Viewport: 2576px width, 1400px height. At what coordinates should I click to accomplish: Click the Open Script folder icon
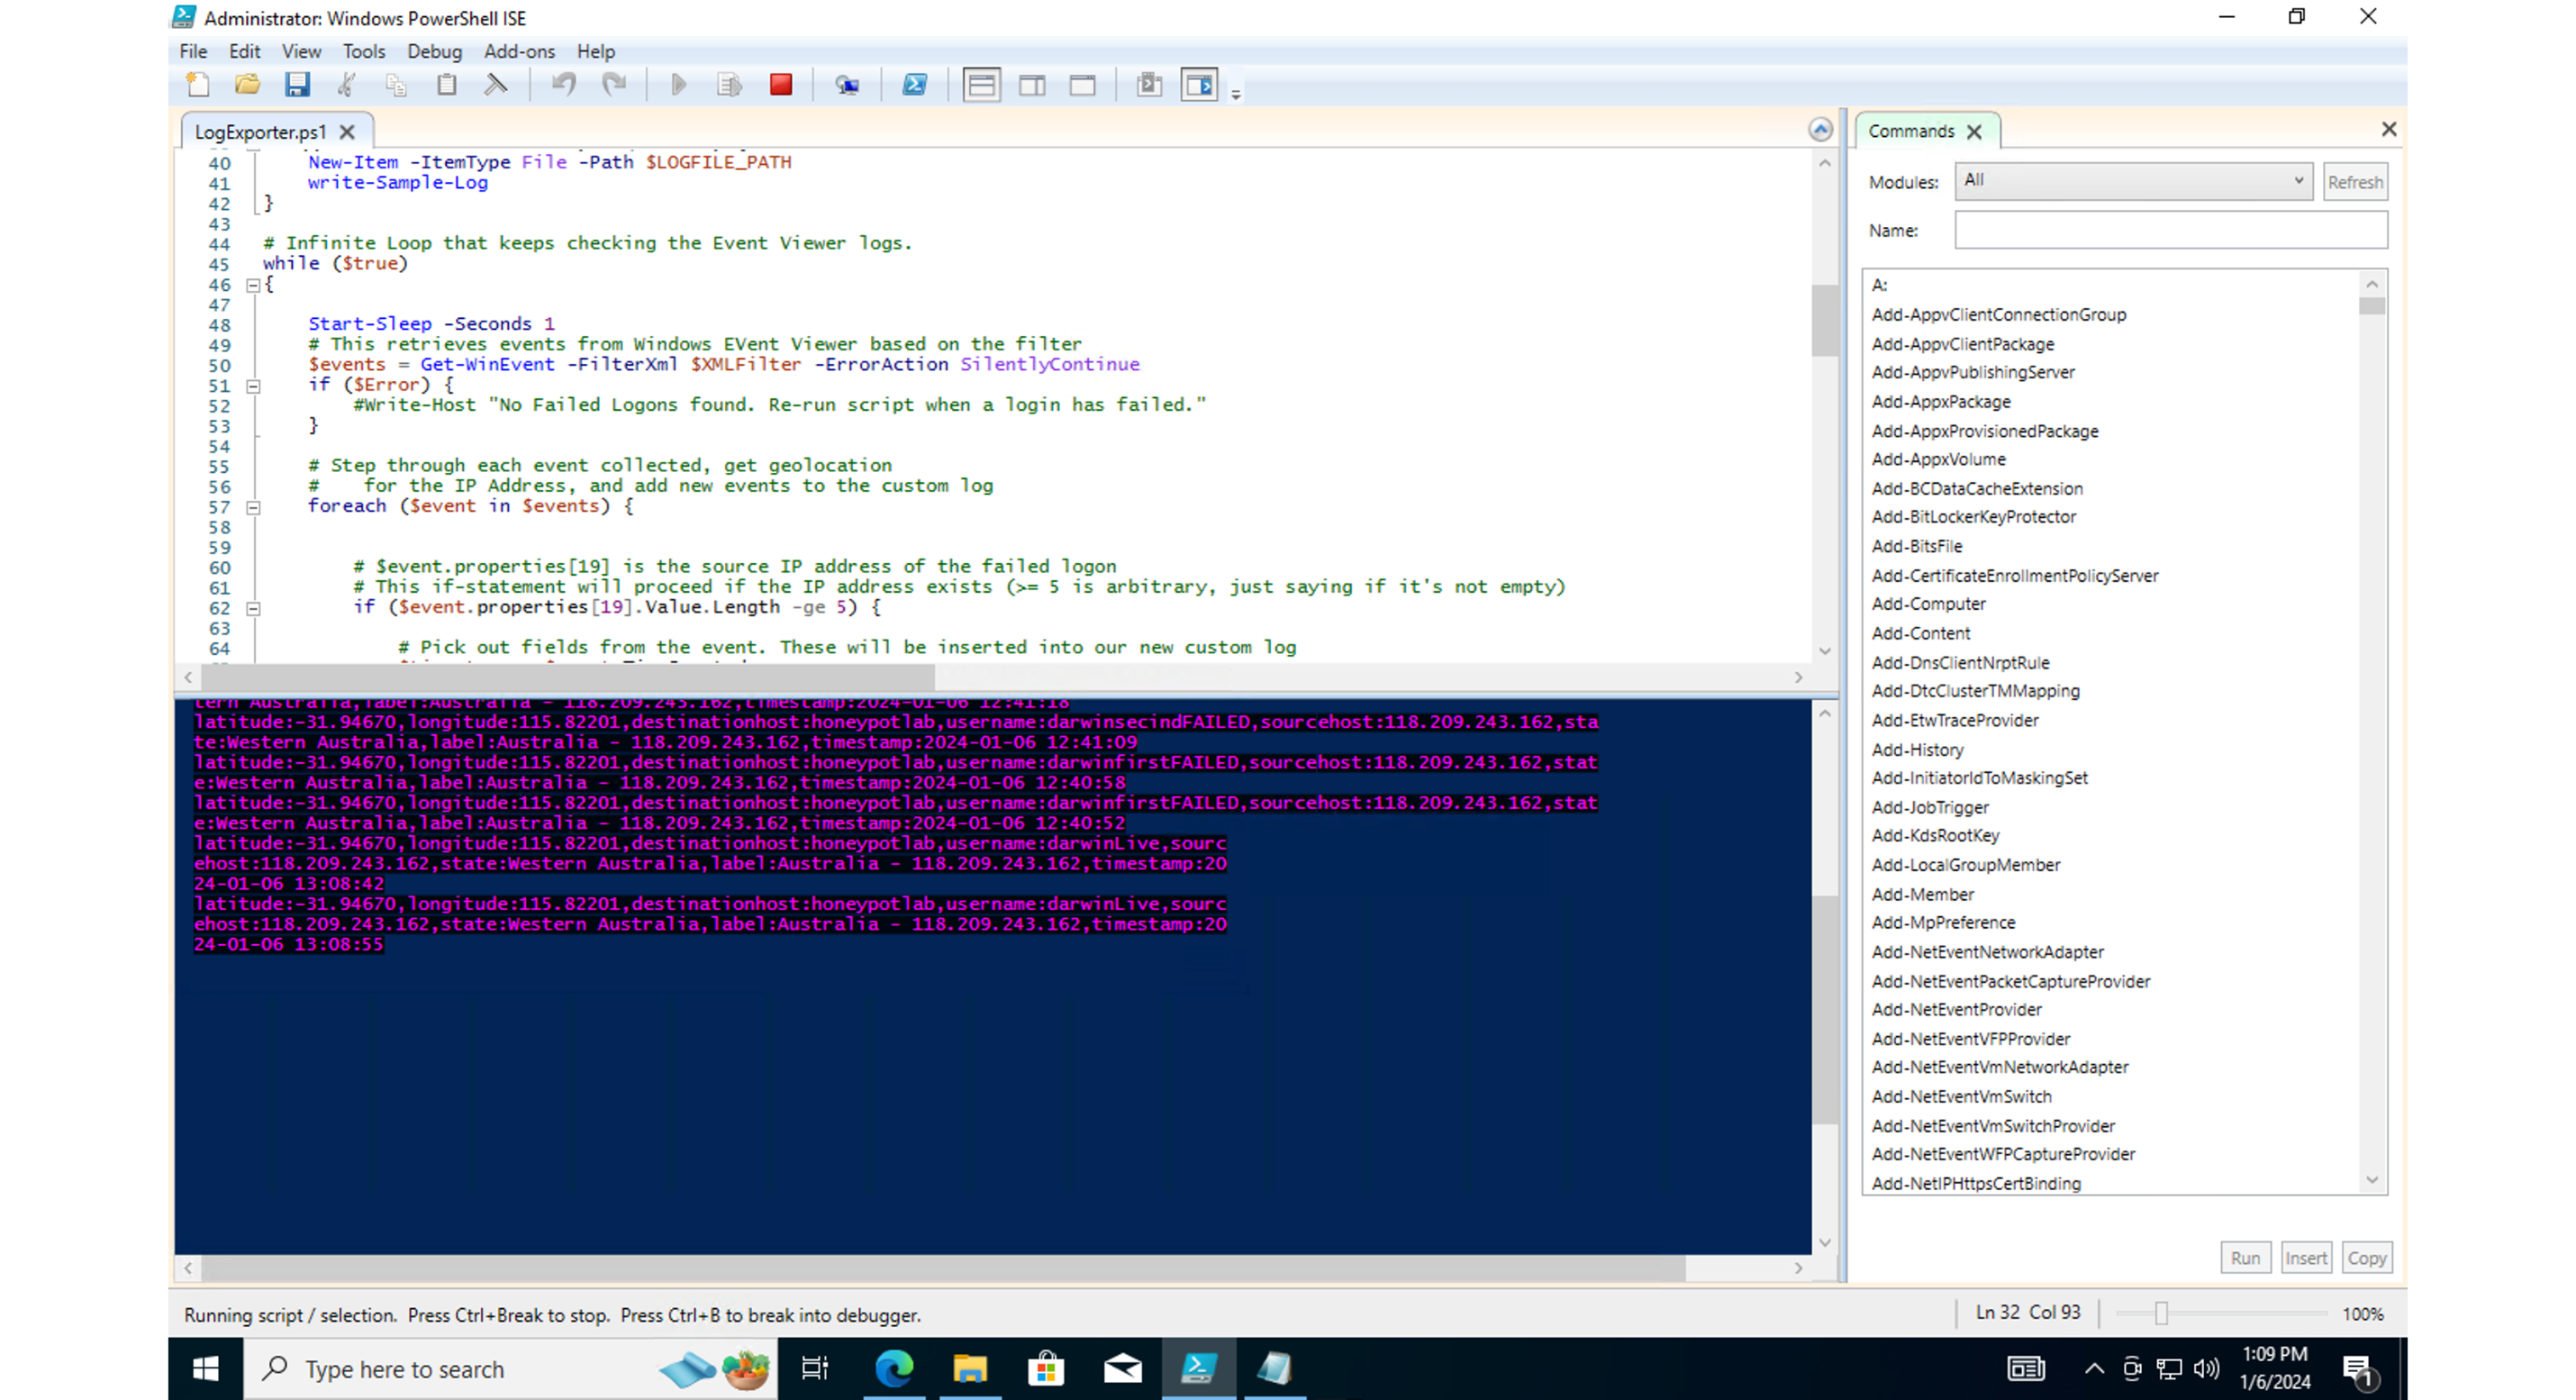pyautogui.click(x=247, y=85)
